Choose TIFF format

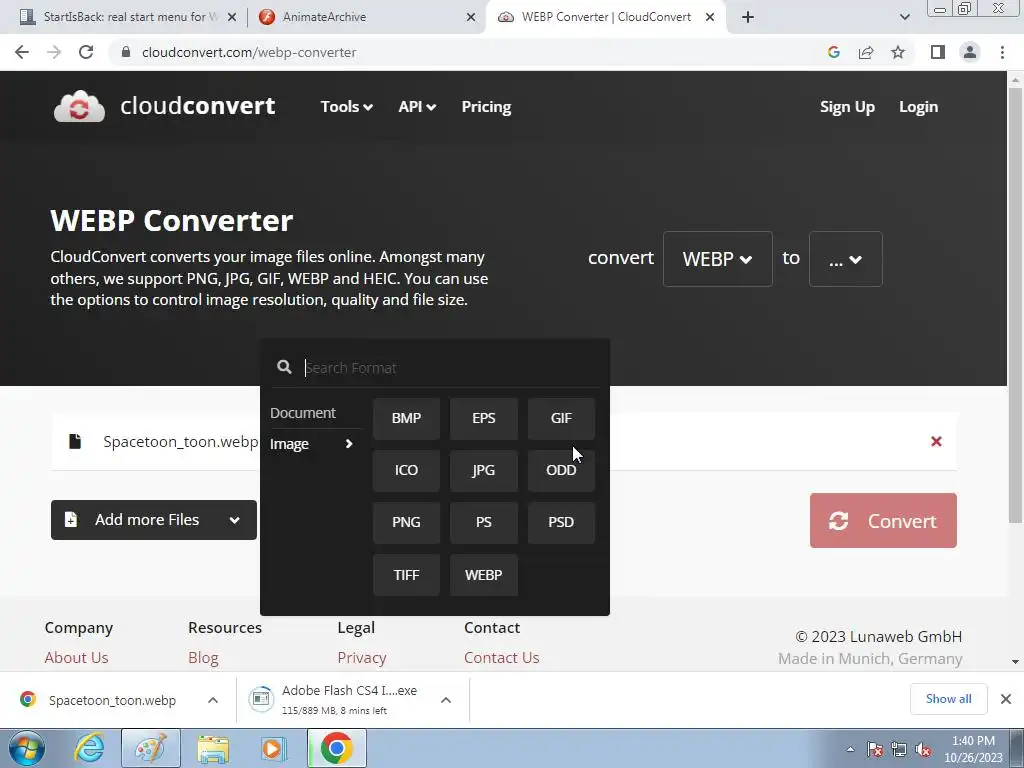(x=406, y=575)
